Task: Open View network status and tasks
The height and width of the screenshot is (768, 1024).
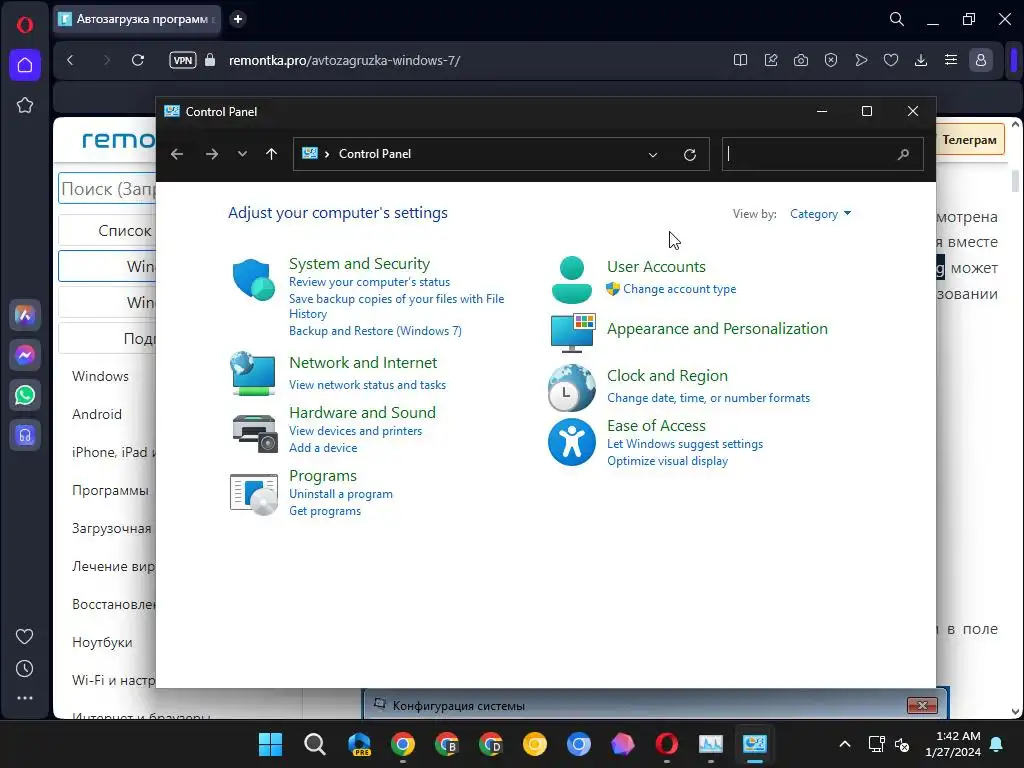Action: click(x=367, y=385)
